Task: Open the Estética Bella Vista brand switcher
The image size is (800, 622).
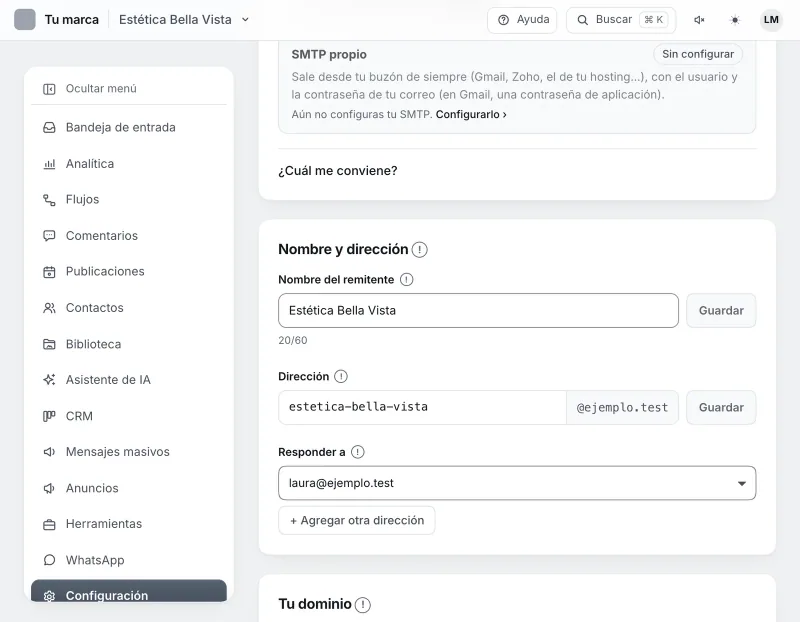Action: tap(184, 19)
